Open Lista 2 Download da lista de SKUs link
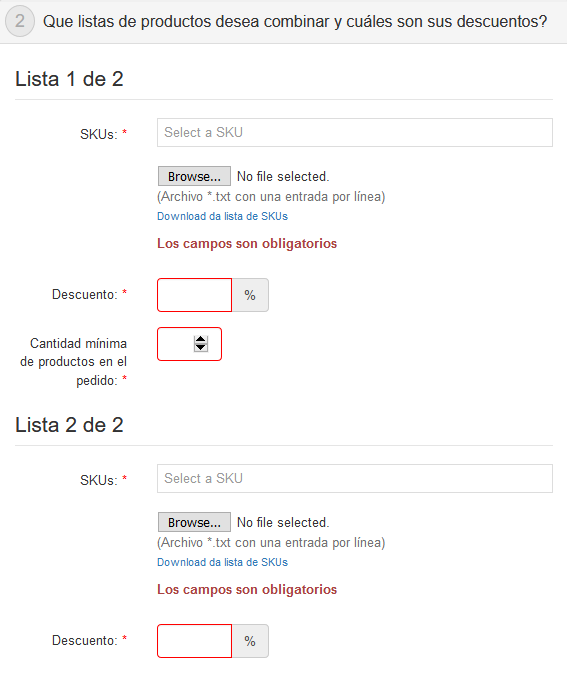This screenshot has width=567, height=683. [222, 562]
